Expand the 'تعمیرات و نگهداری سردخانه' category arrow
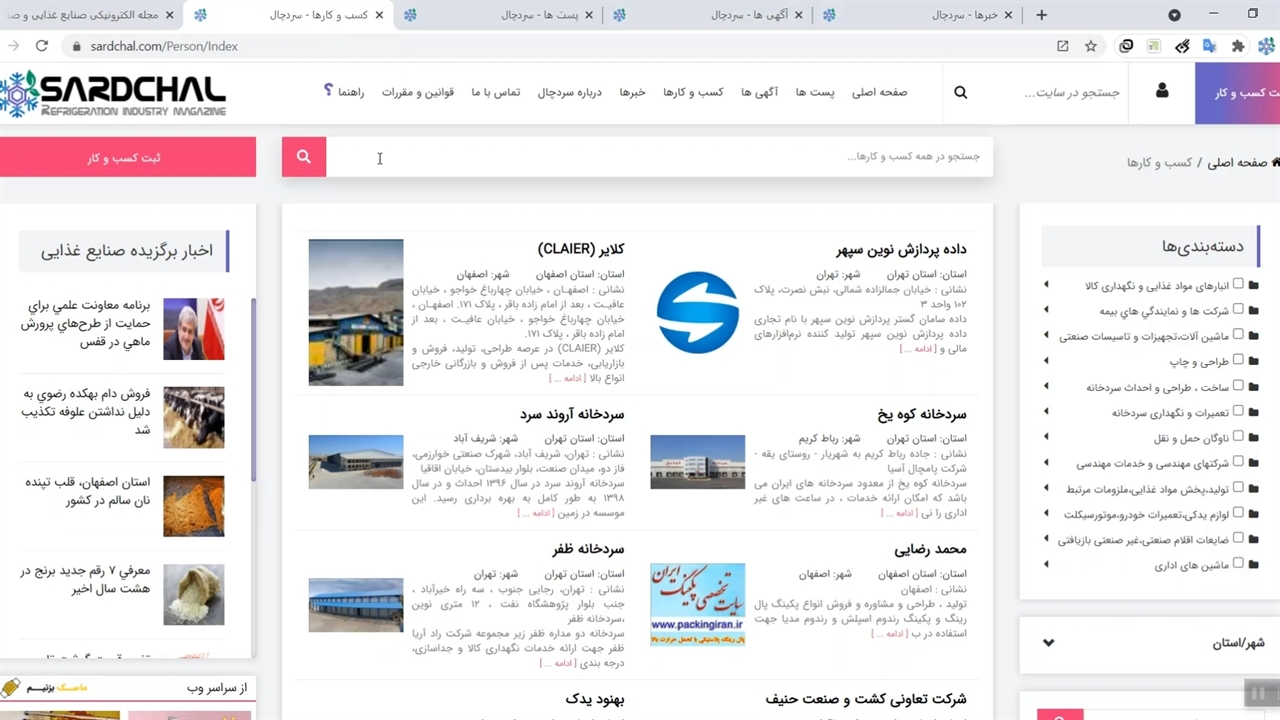The image size is (1280, 720). coord(1046,412)
